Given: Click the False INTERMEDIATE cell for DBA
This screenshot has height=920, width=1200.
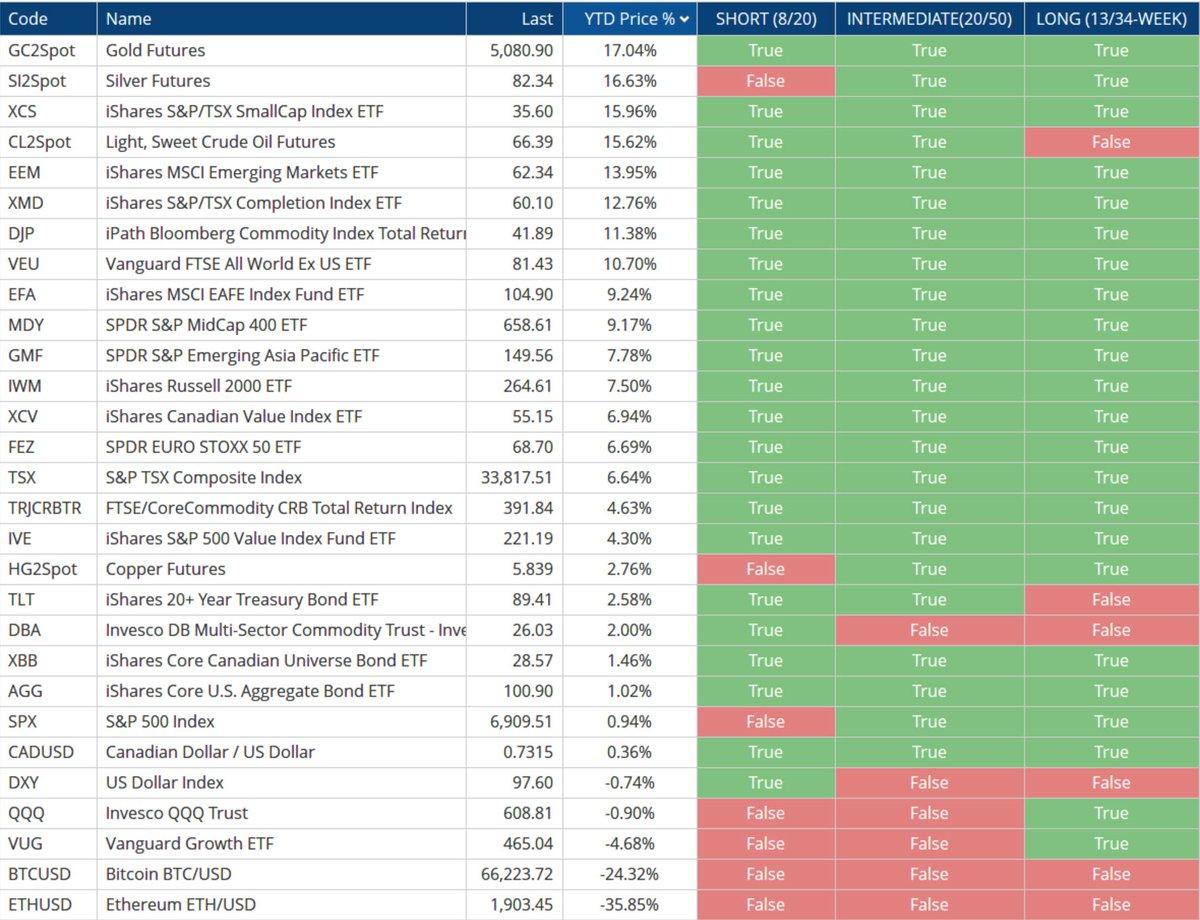Looking at the screenshot, I should [930, 629].
